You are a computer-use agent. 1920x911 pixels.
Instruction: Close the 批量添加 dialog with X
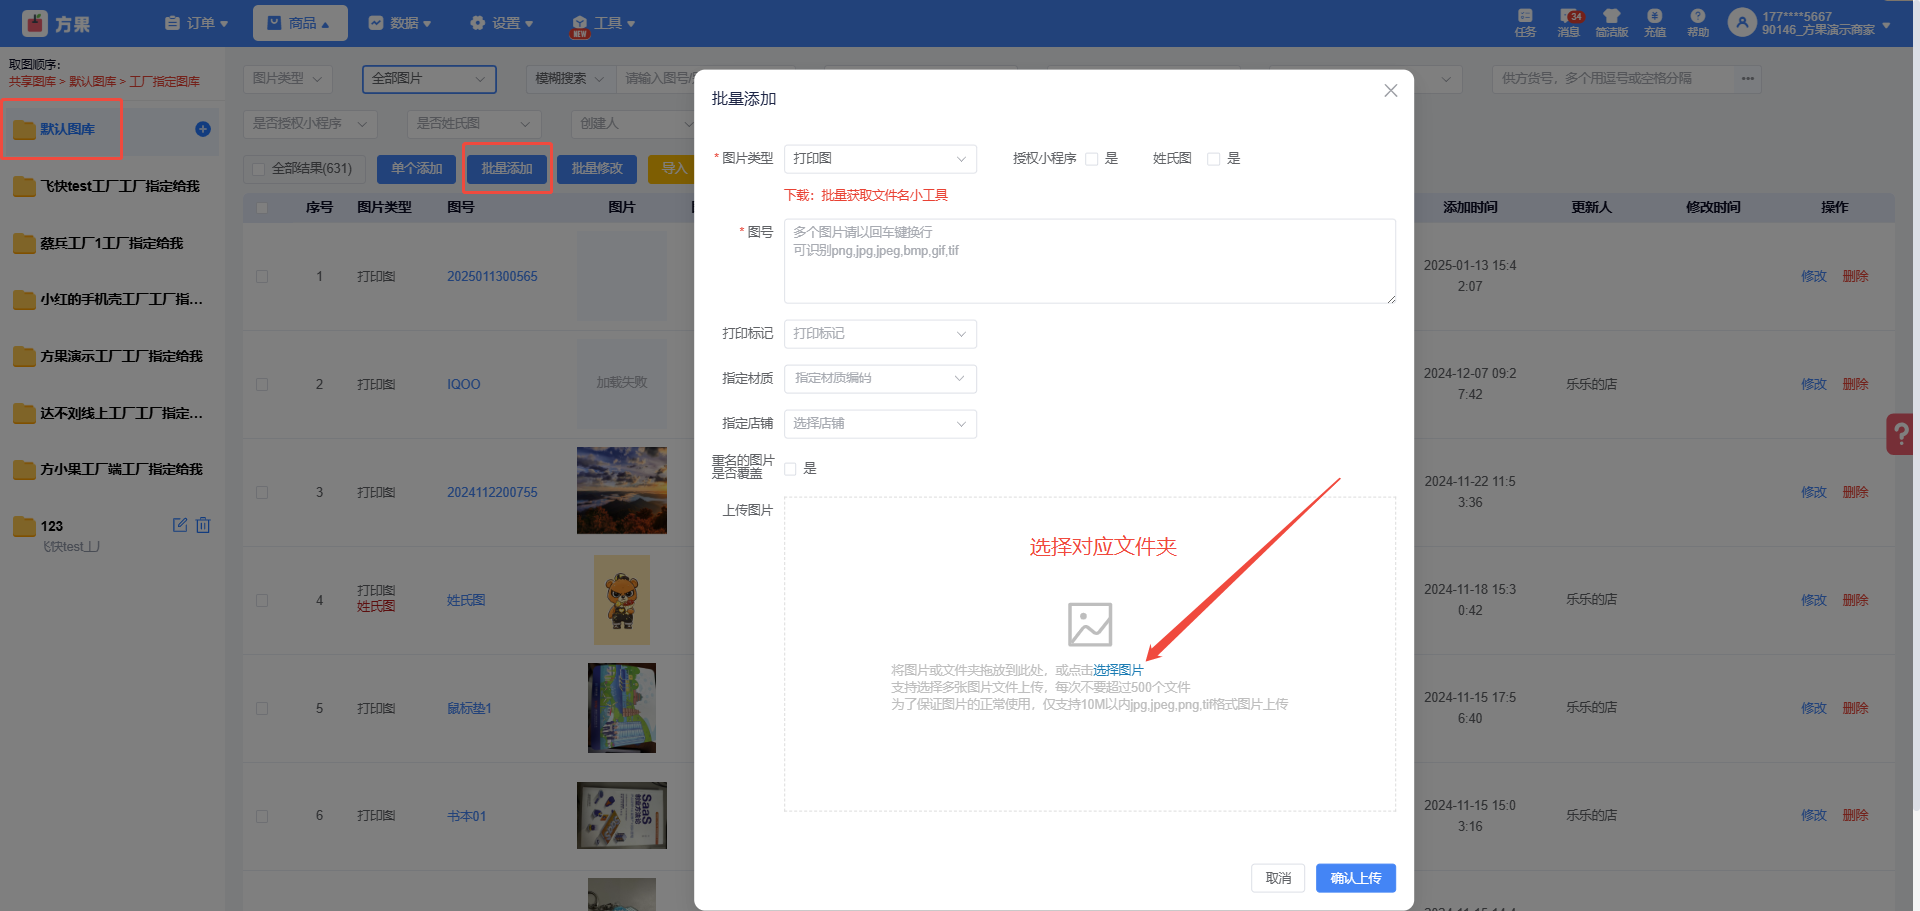click(x=1390, y=91)
